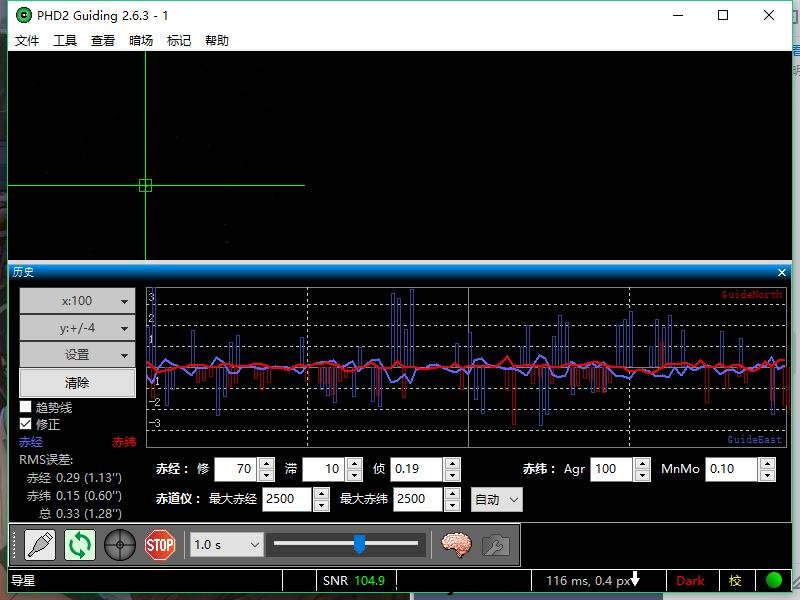Open the x:100 scale dropdown
The image size is (800, 600).
(x=78, y=301)
